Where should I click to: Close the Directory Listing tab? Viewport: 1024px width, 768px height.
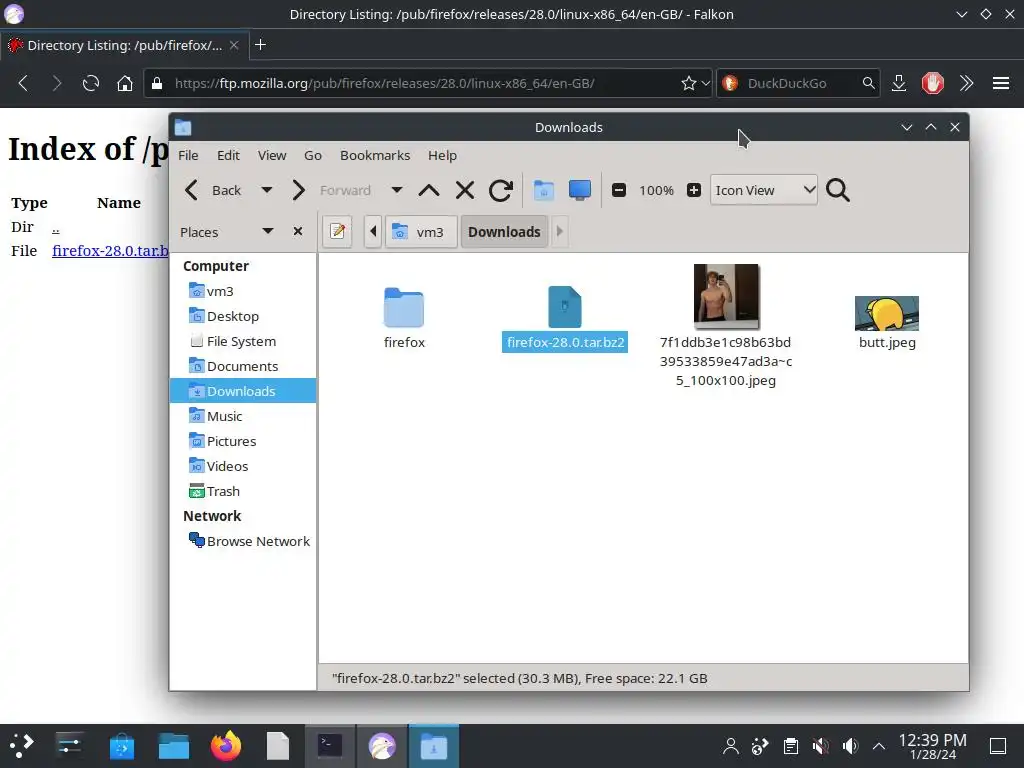[234, 45]
